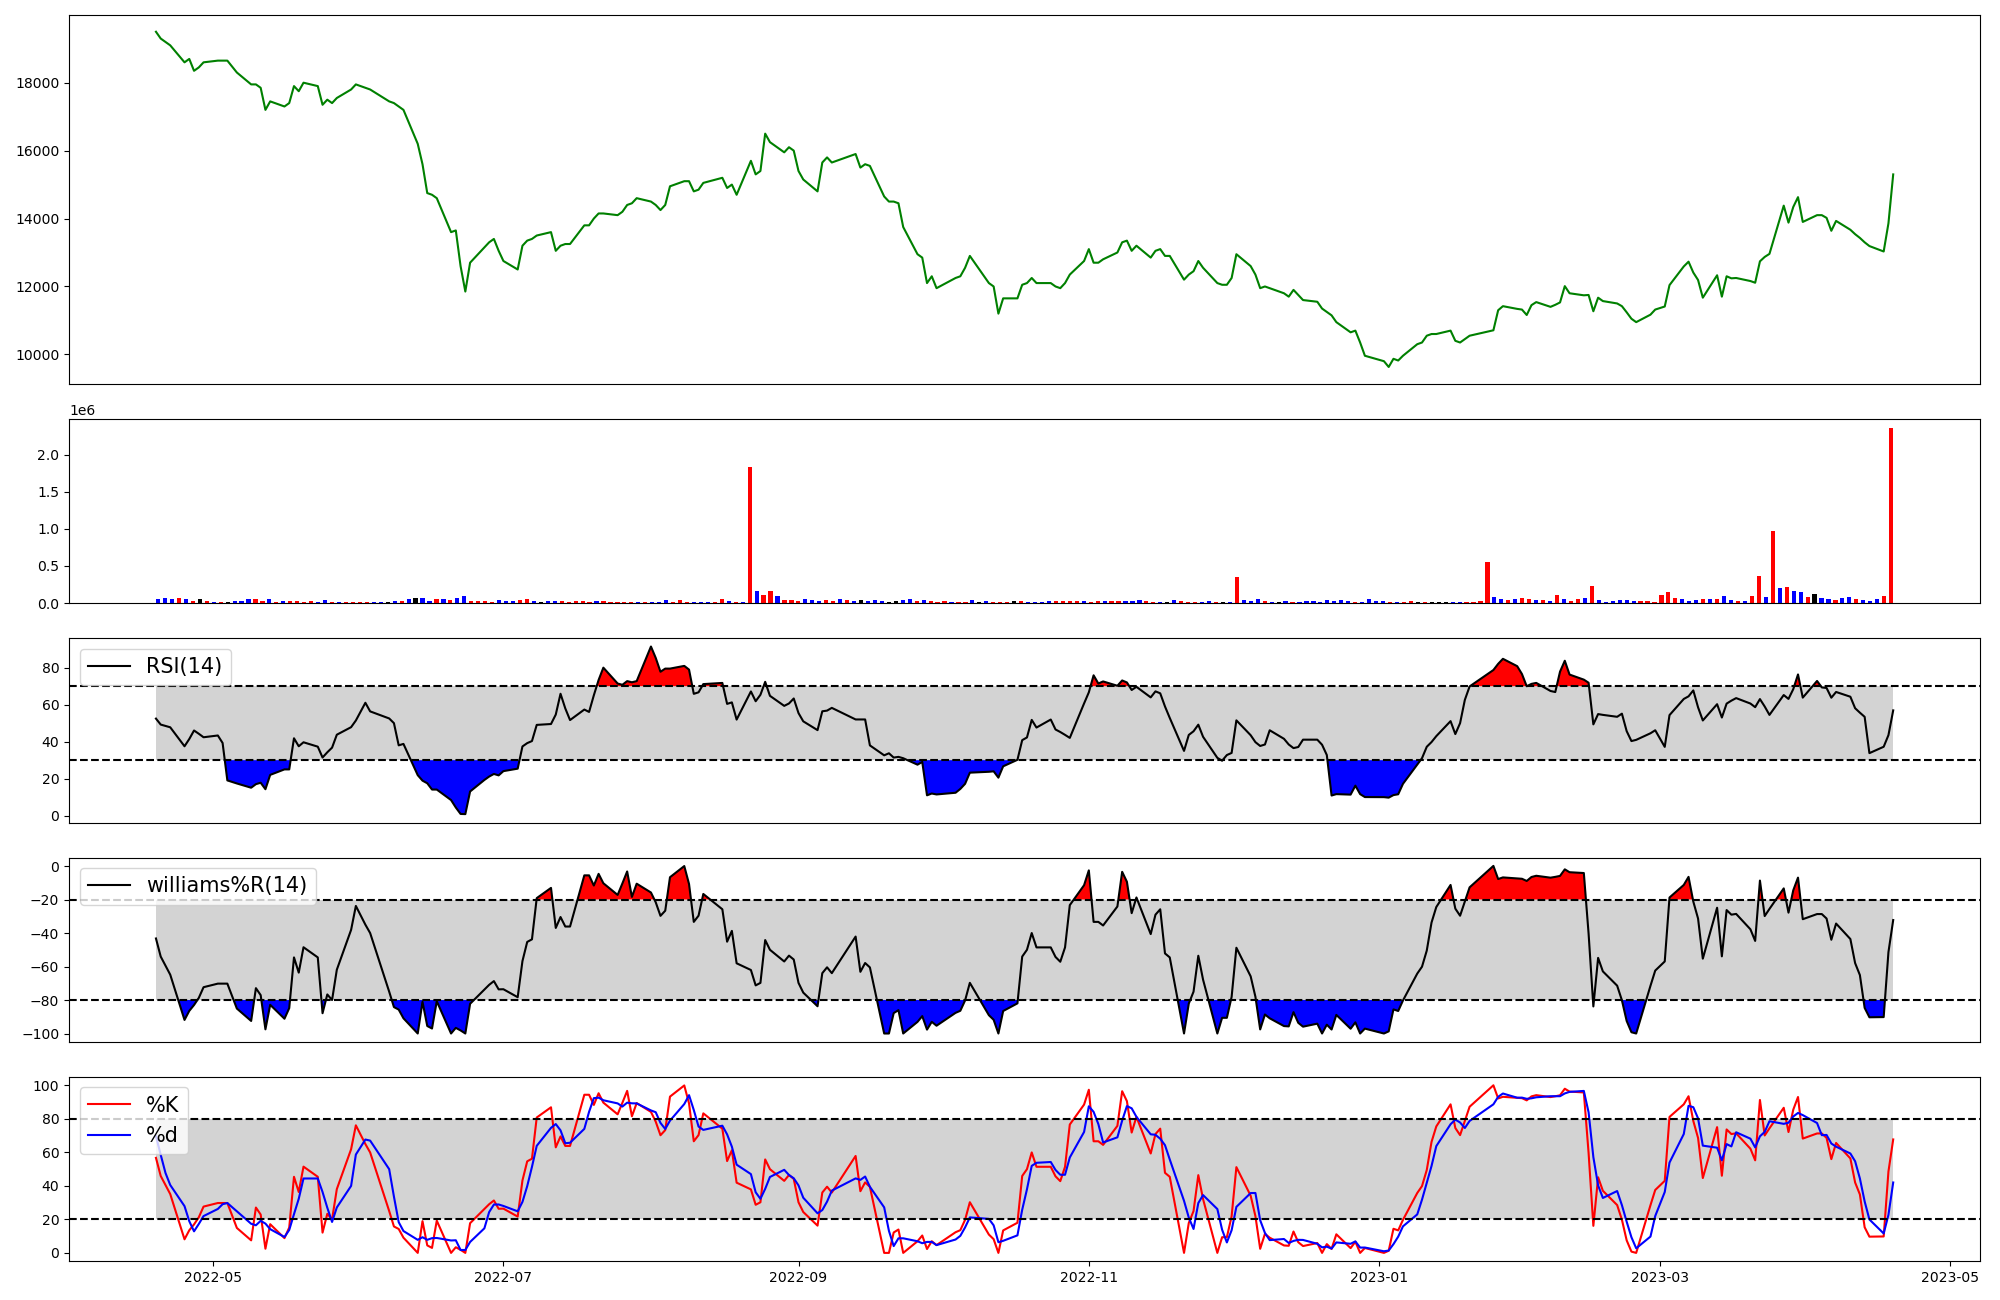Click the 1e6 volume scale label
2000x1300 pixels.
point(82,410)
